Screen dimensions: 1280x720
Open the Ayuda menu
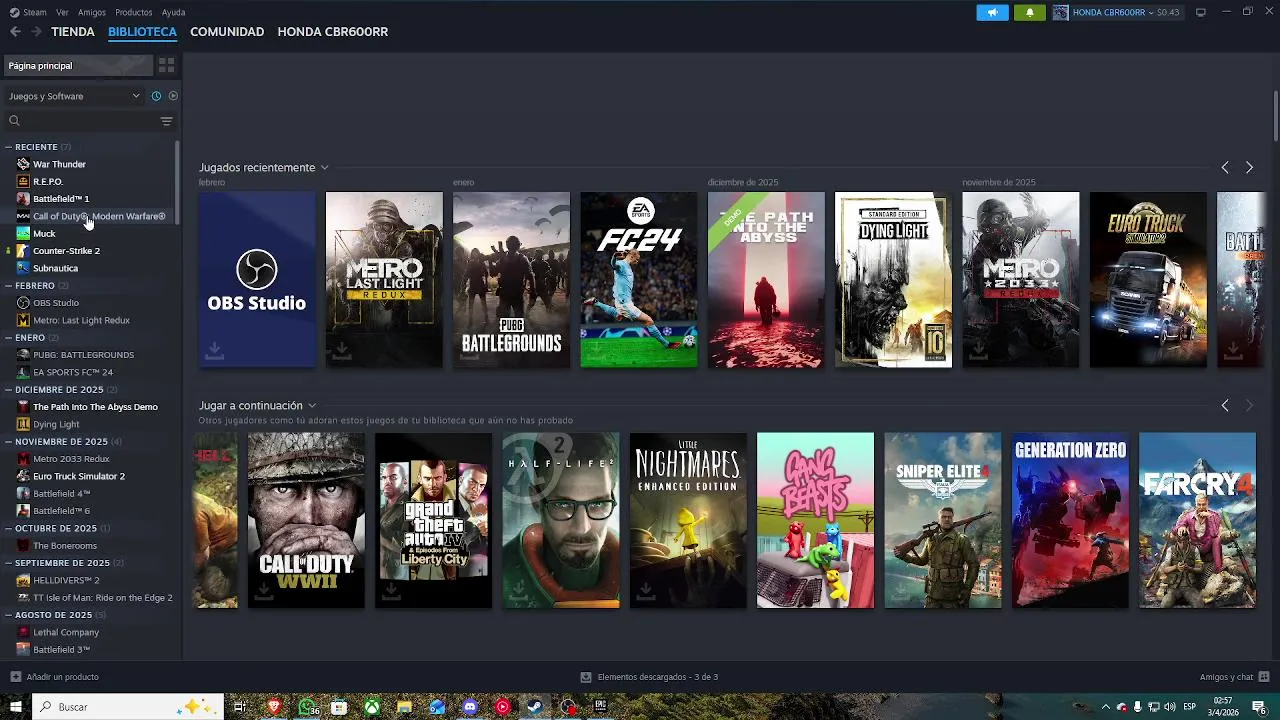(x=173, y=12)
